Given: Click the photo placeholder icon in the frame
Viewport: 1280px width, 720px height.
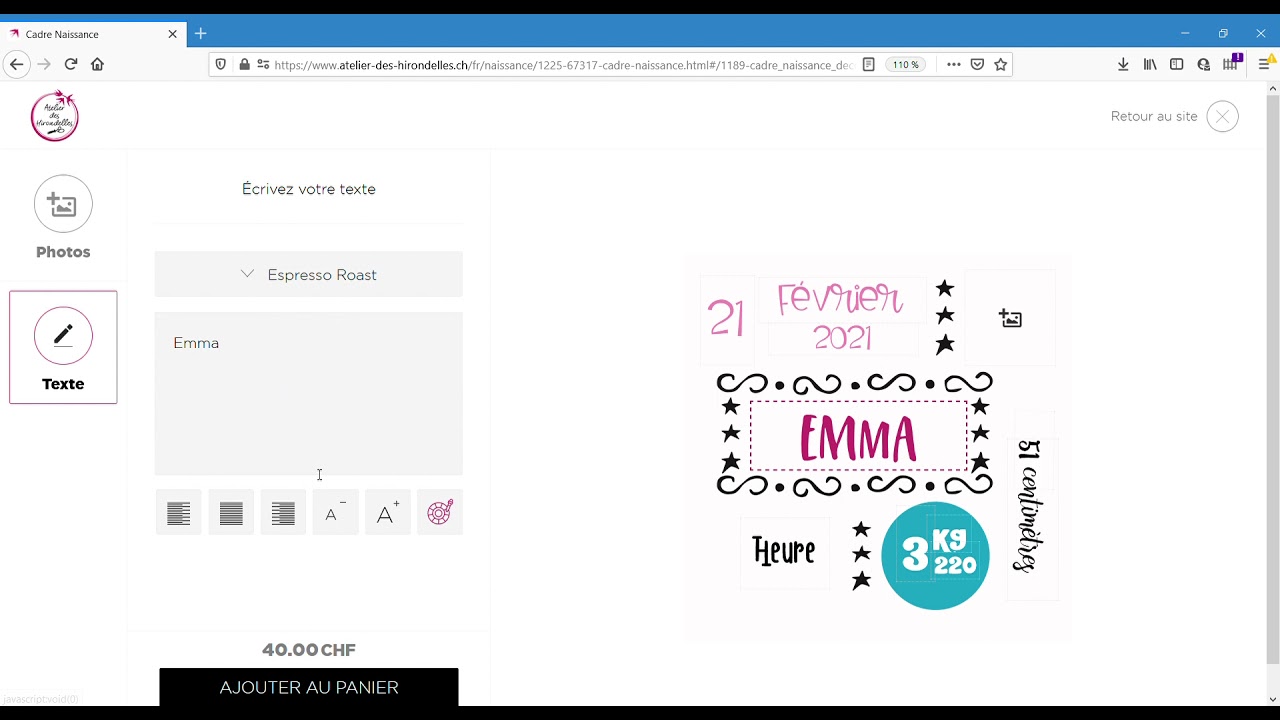Looking at the screenshot, I should [1010, 319].
